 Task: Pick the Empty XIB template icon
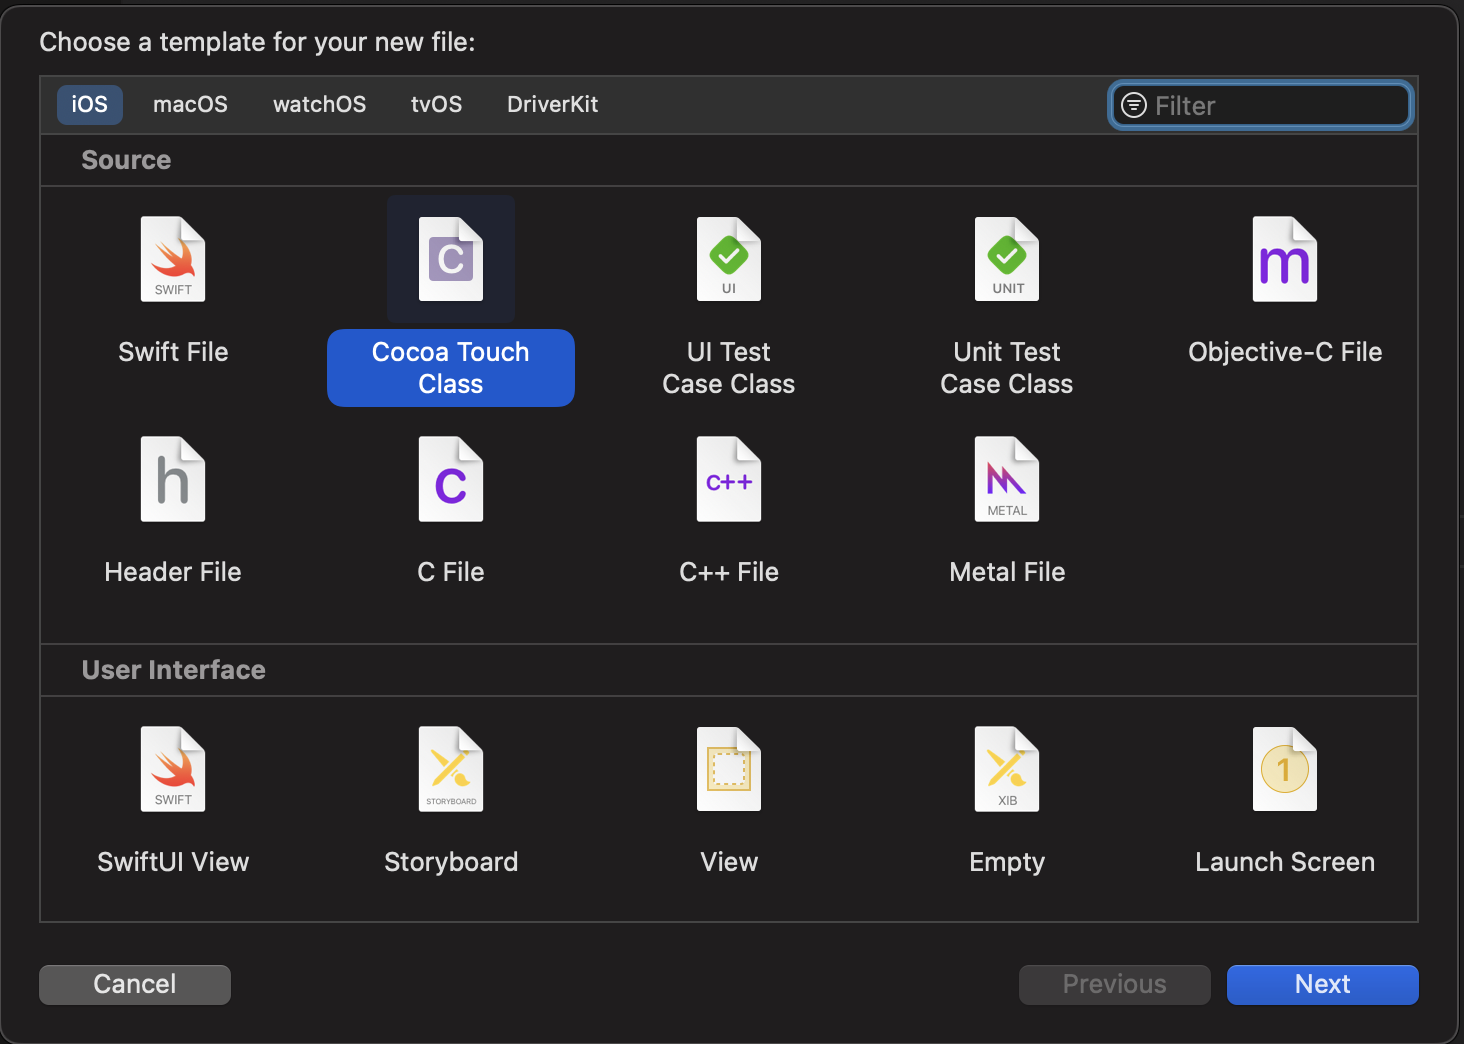point(1007,769)
